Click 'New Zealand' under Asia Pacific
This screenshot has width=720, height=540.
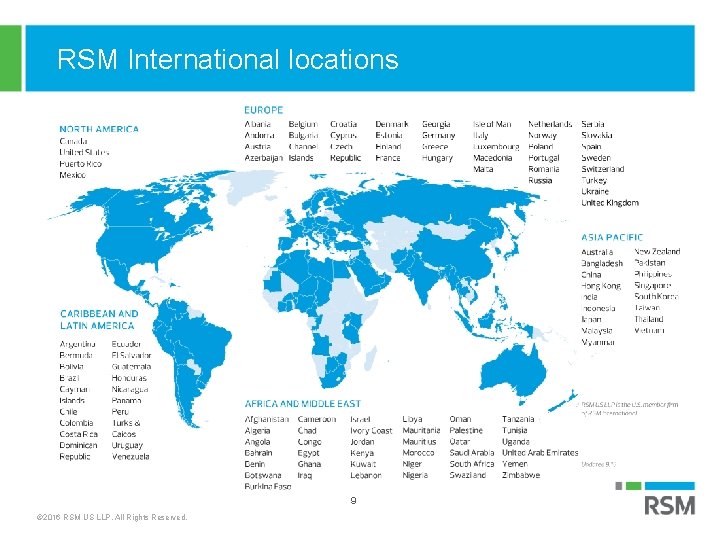[x=657, y=252]
